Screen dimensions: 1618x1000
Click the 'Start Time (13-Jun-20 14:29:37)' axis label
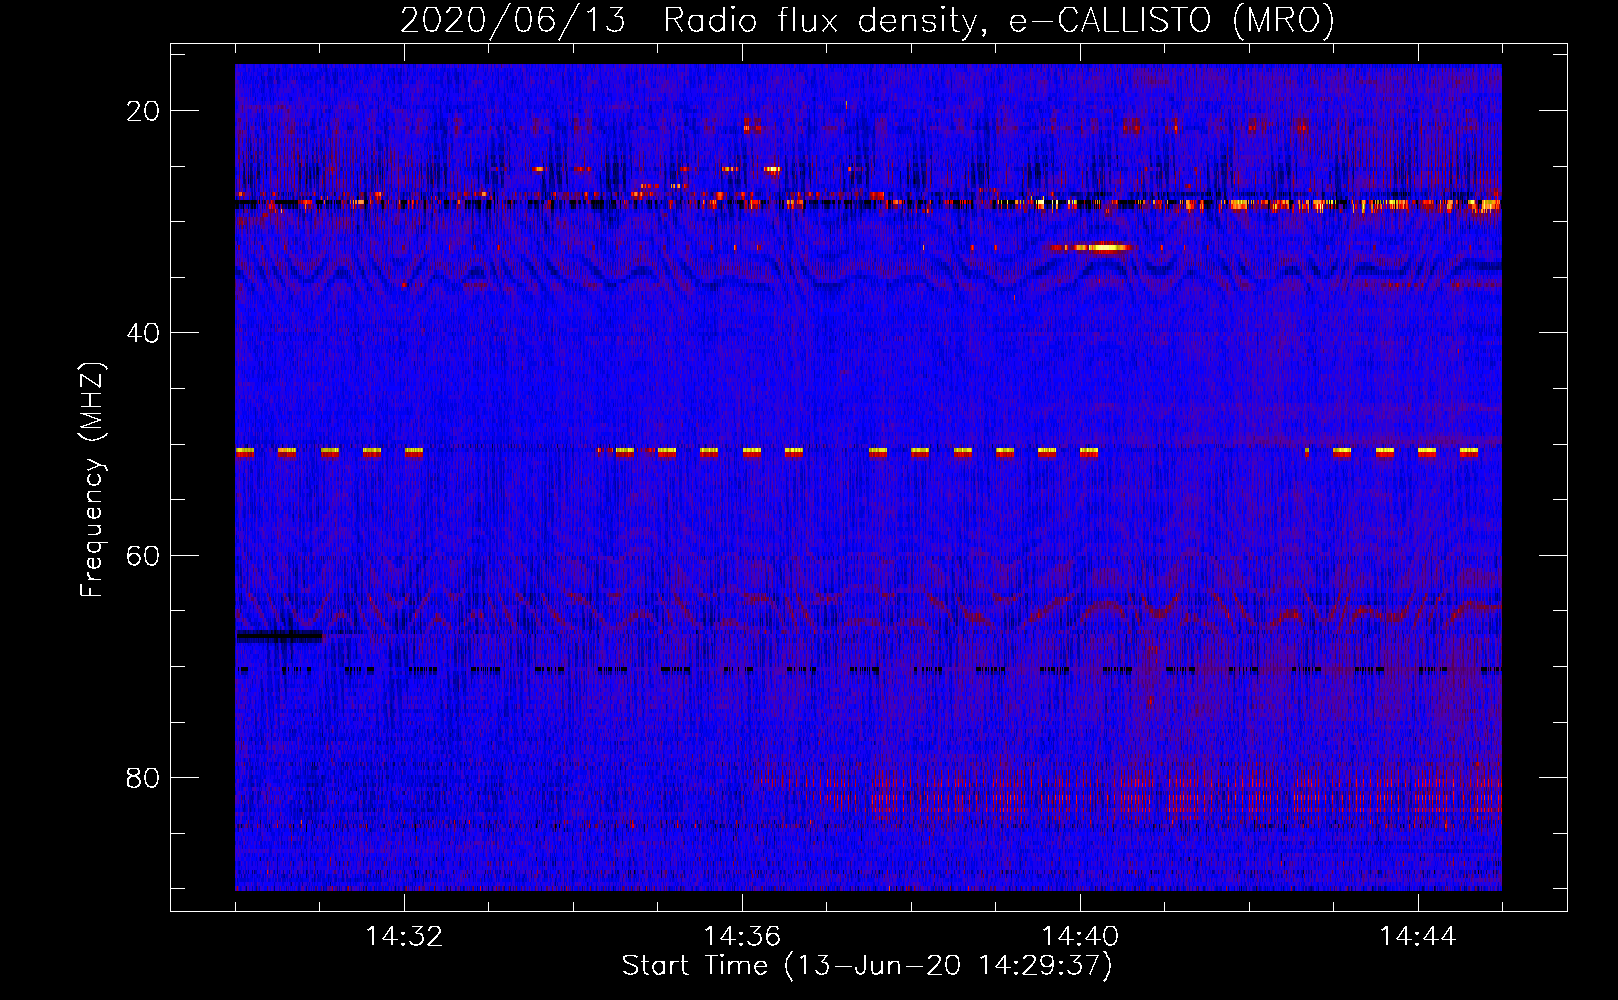(867, 966)
